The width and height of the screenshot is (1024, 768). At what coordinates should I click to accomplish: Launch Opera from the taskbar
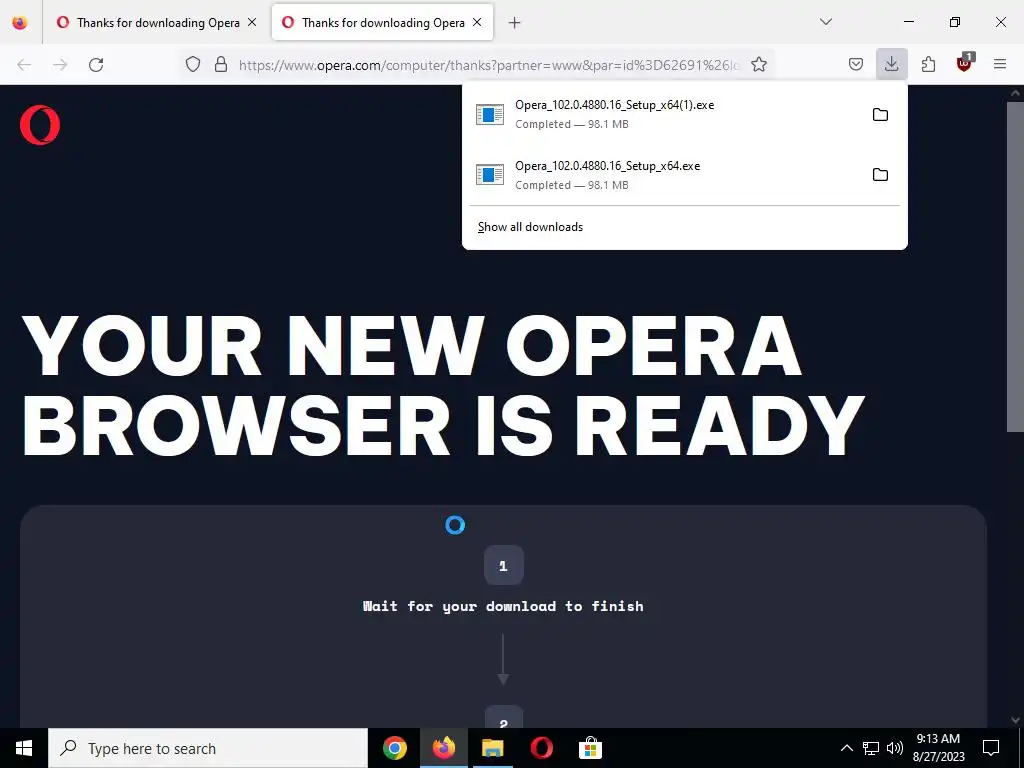(541, 748)
